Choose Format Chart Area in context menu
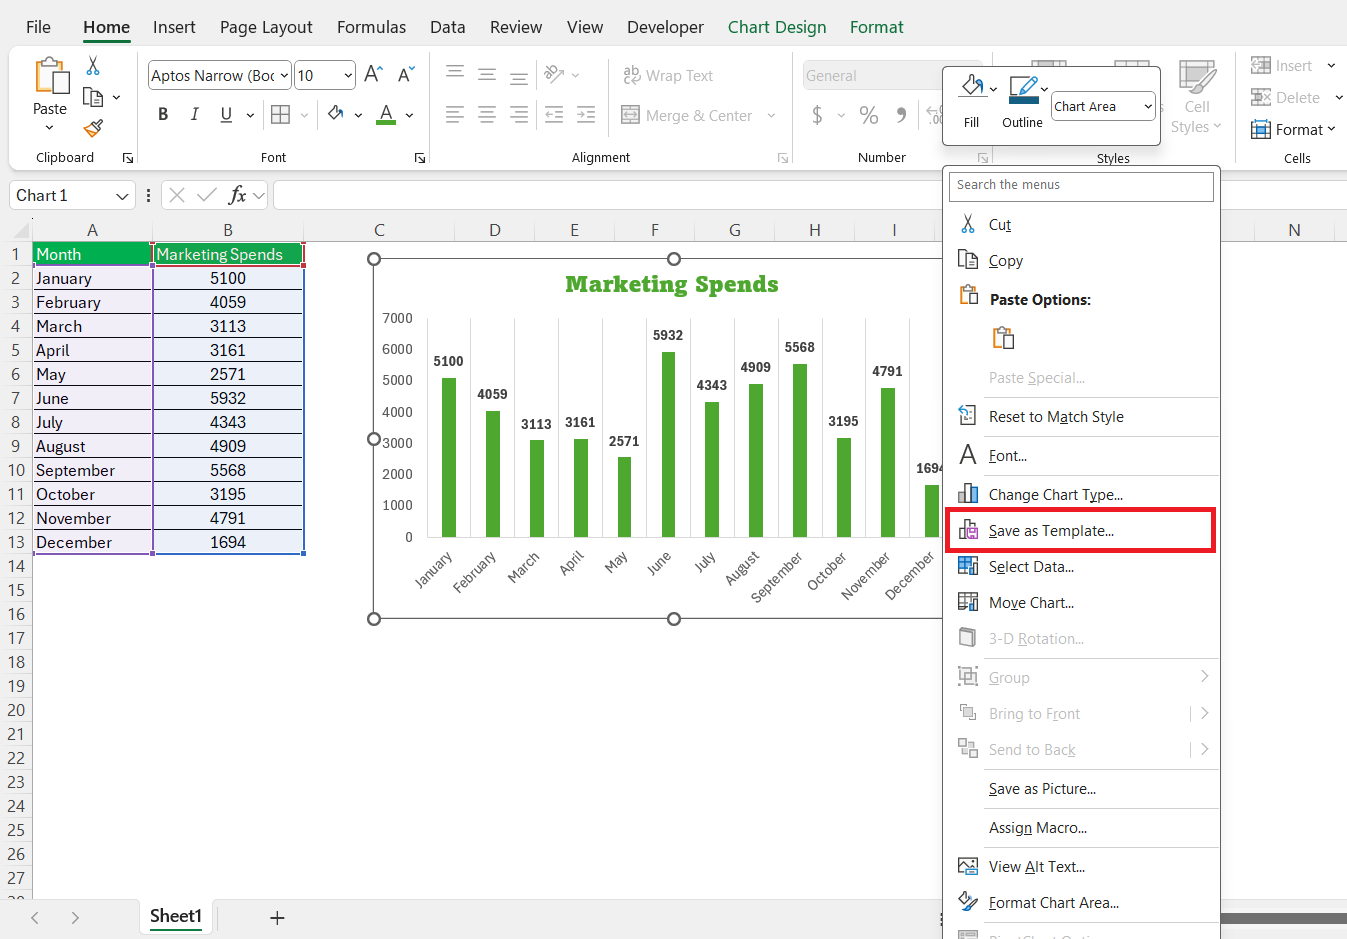This screenshot has height=939, width=1347. (1081, 903)
